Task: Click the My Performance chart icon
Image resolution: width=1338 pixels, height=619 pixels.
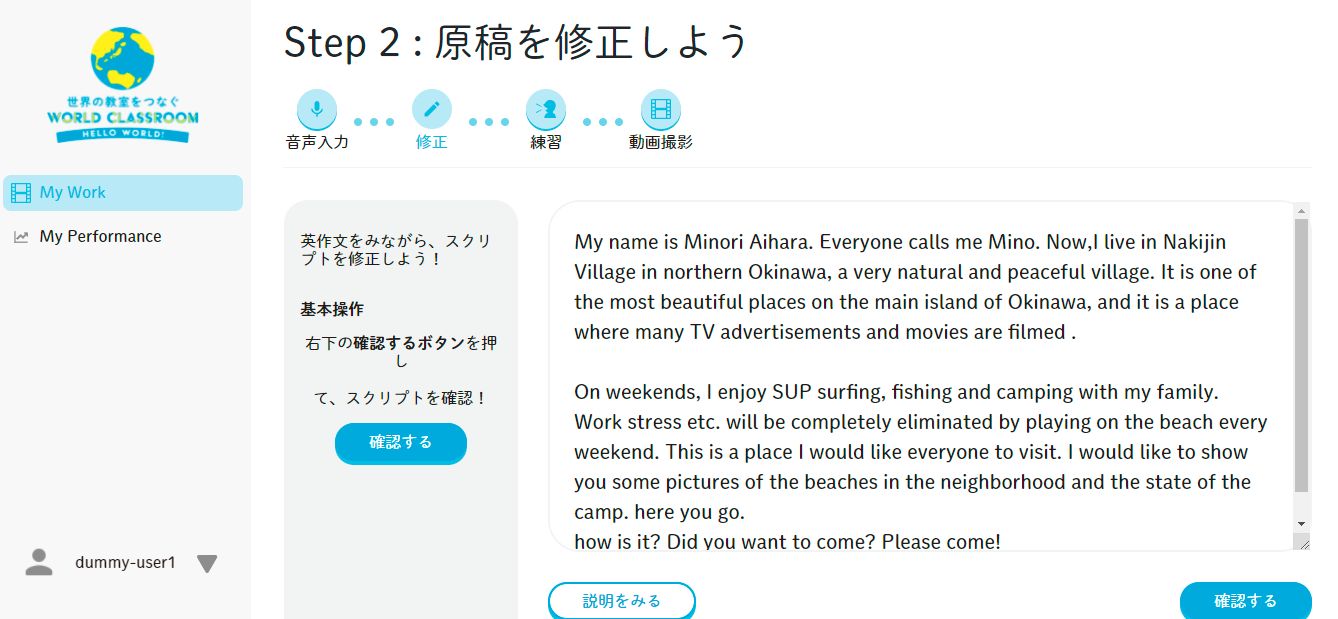Action: click(21, 237)
